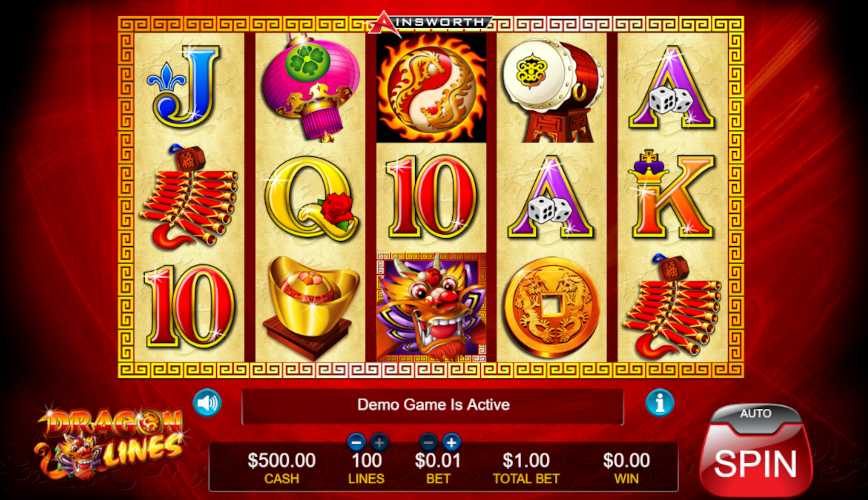This screenshot has height=500, width=868.
Task: Click the blue J card symbol
Action: 182,87
